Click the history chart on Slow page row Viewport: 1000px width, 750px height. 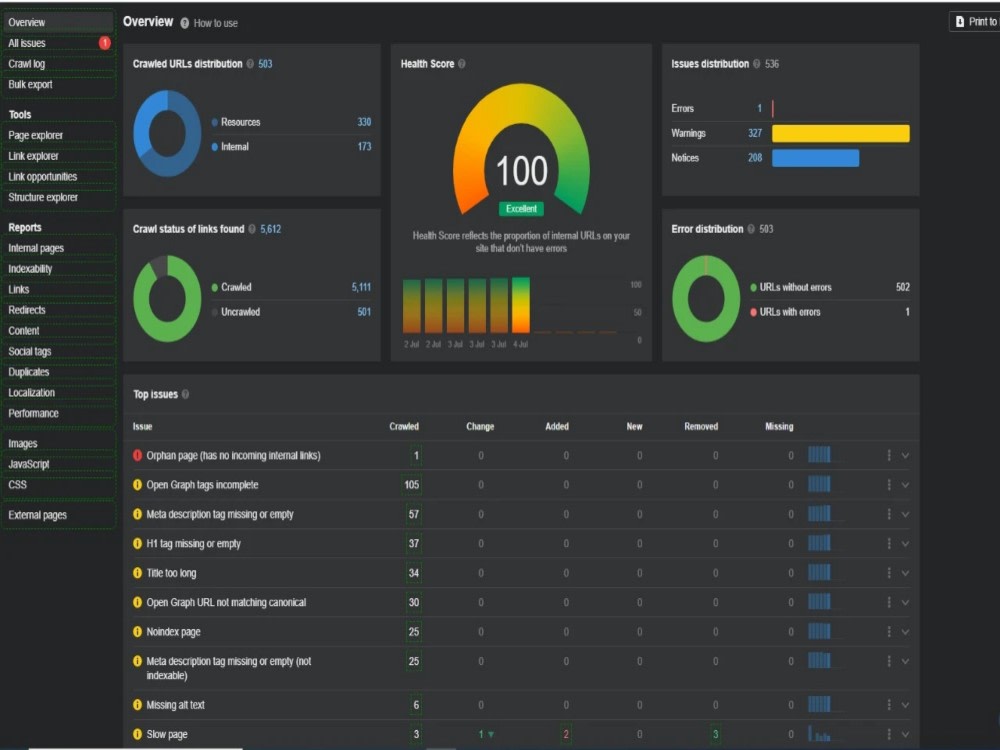[819, 733]
